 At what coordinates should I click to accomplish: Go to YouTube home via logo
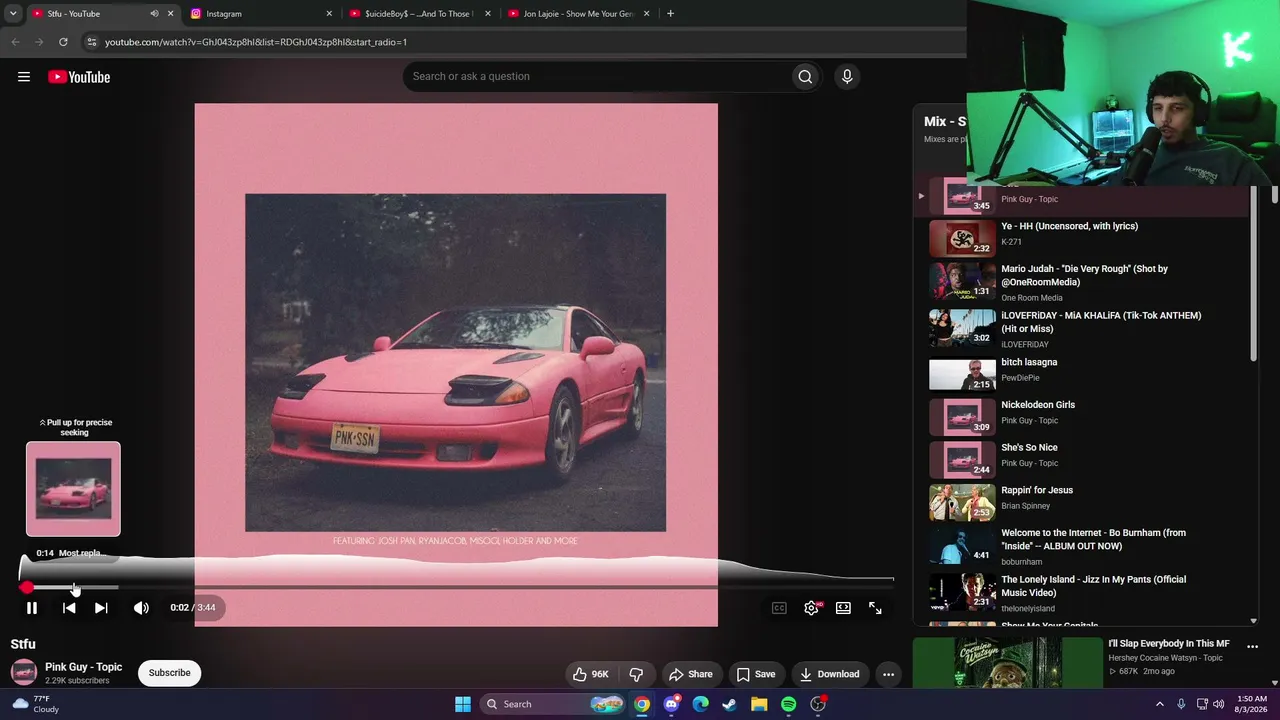click(x=79, y=77)
